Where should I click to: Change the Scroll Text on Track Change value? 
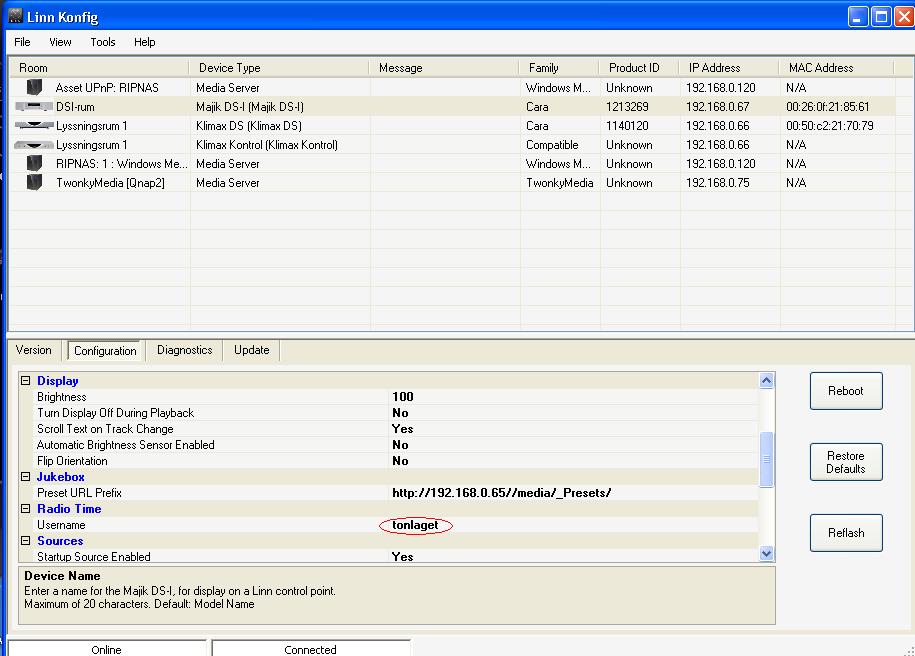[403, 429]
